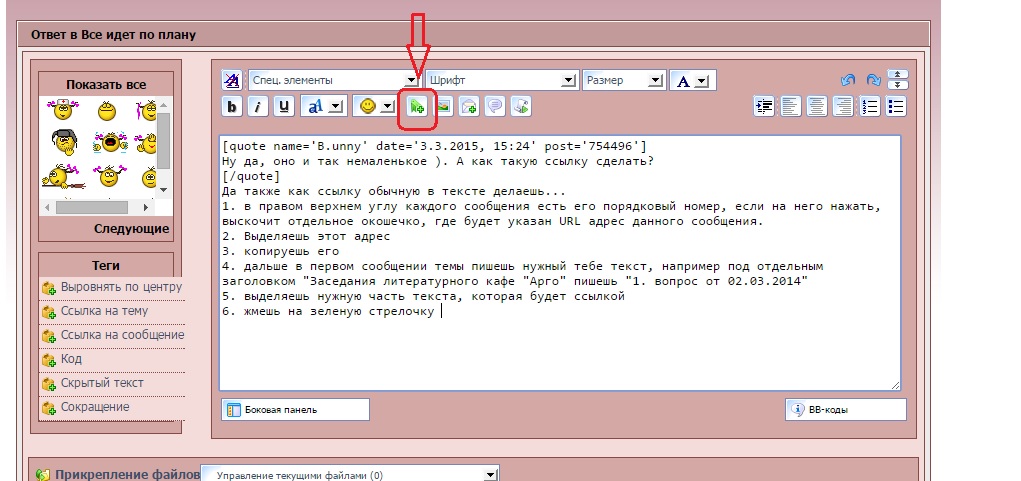Image resolution: width=1021 pixels, height=481 pixels.
Task: Open the text color picker dropdown
Action: (x=701, y=81)
